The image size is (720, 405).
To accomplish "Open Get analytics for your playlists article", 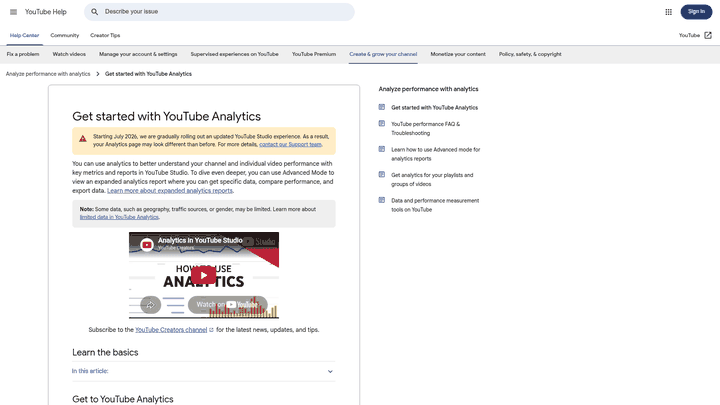I will [x=432, y=180].
